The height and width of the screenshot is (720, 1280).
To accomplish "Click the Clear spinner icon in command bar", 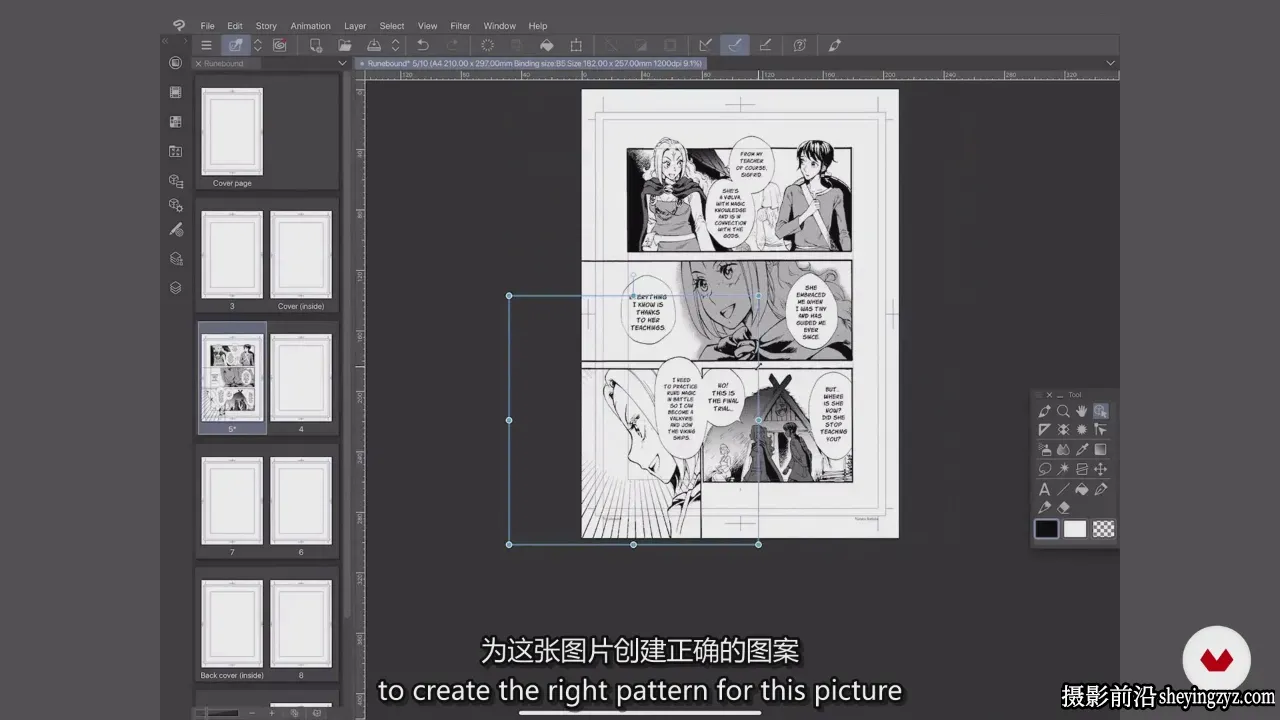I will click(487, 45).
